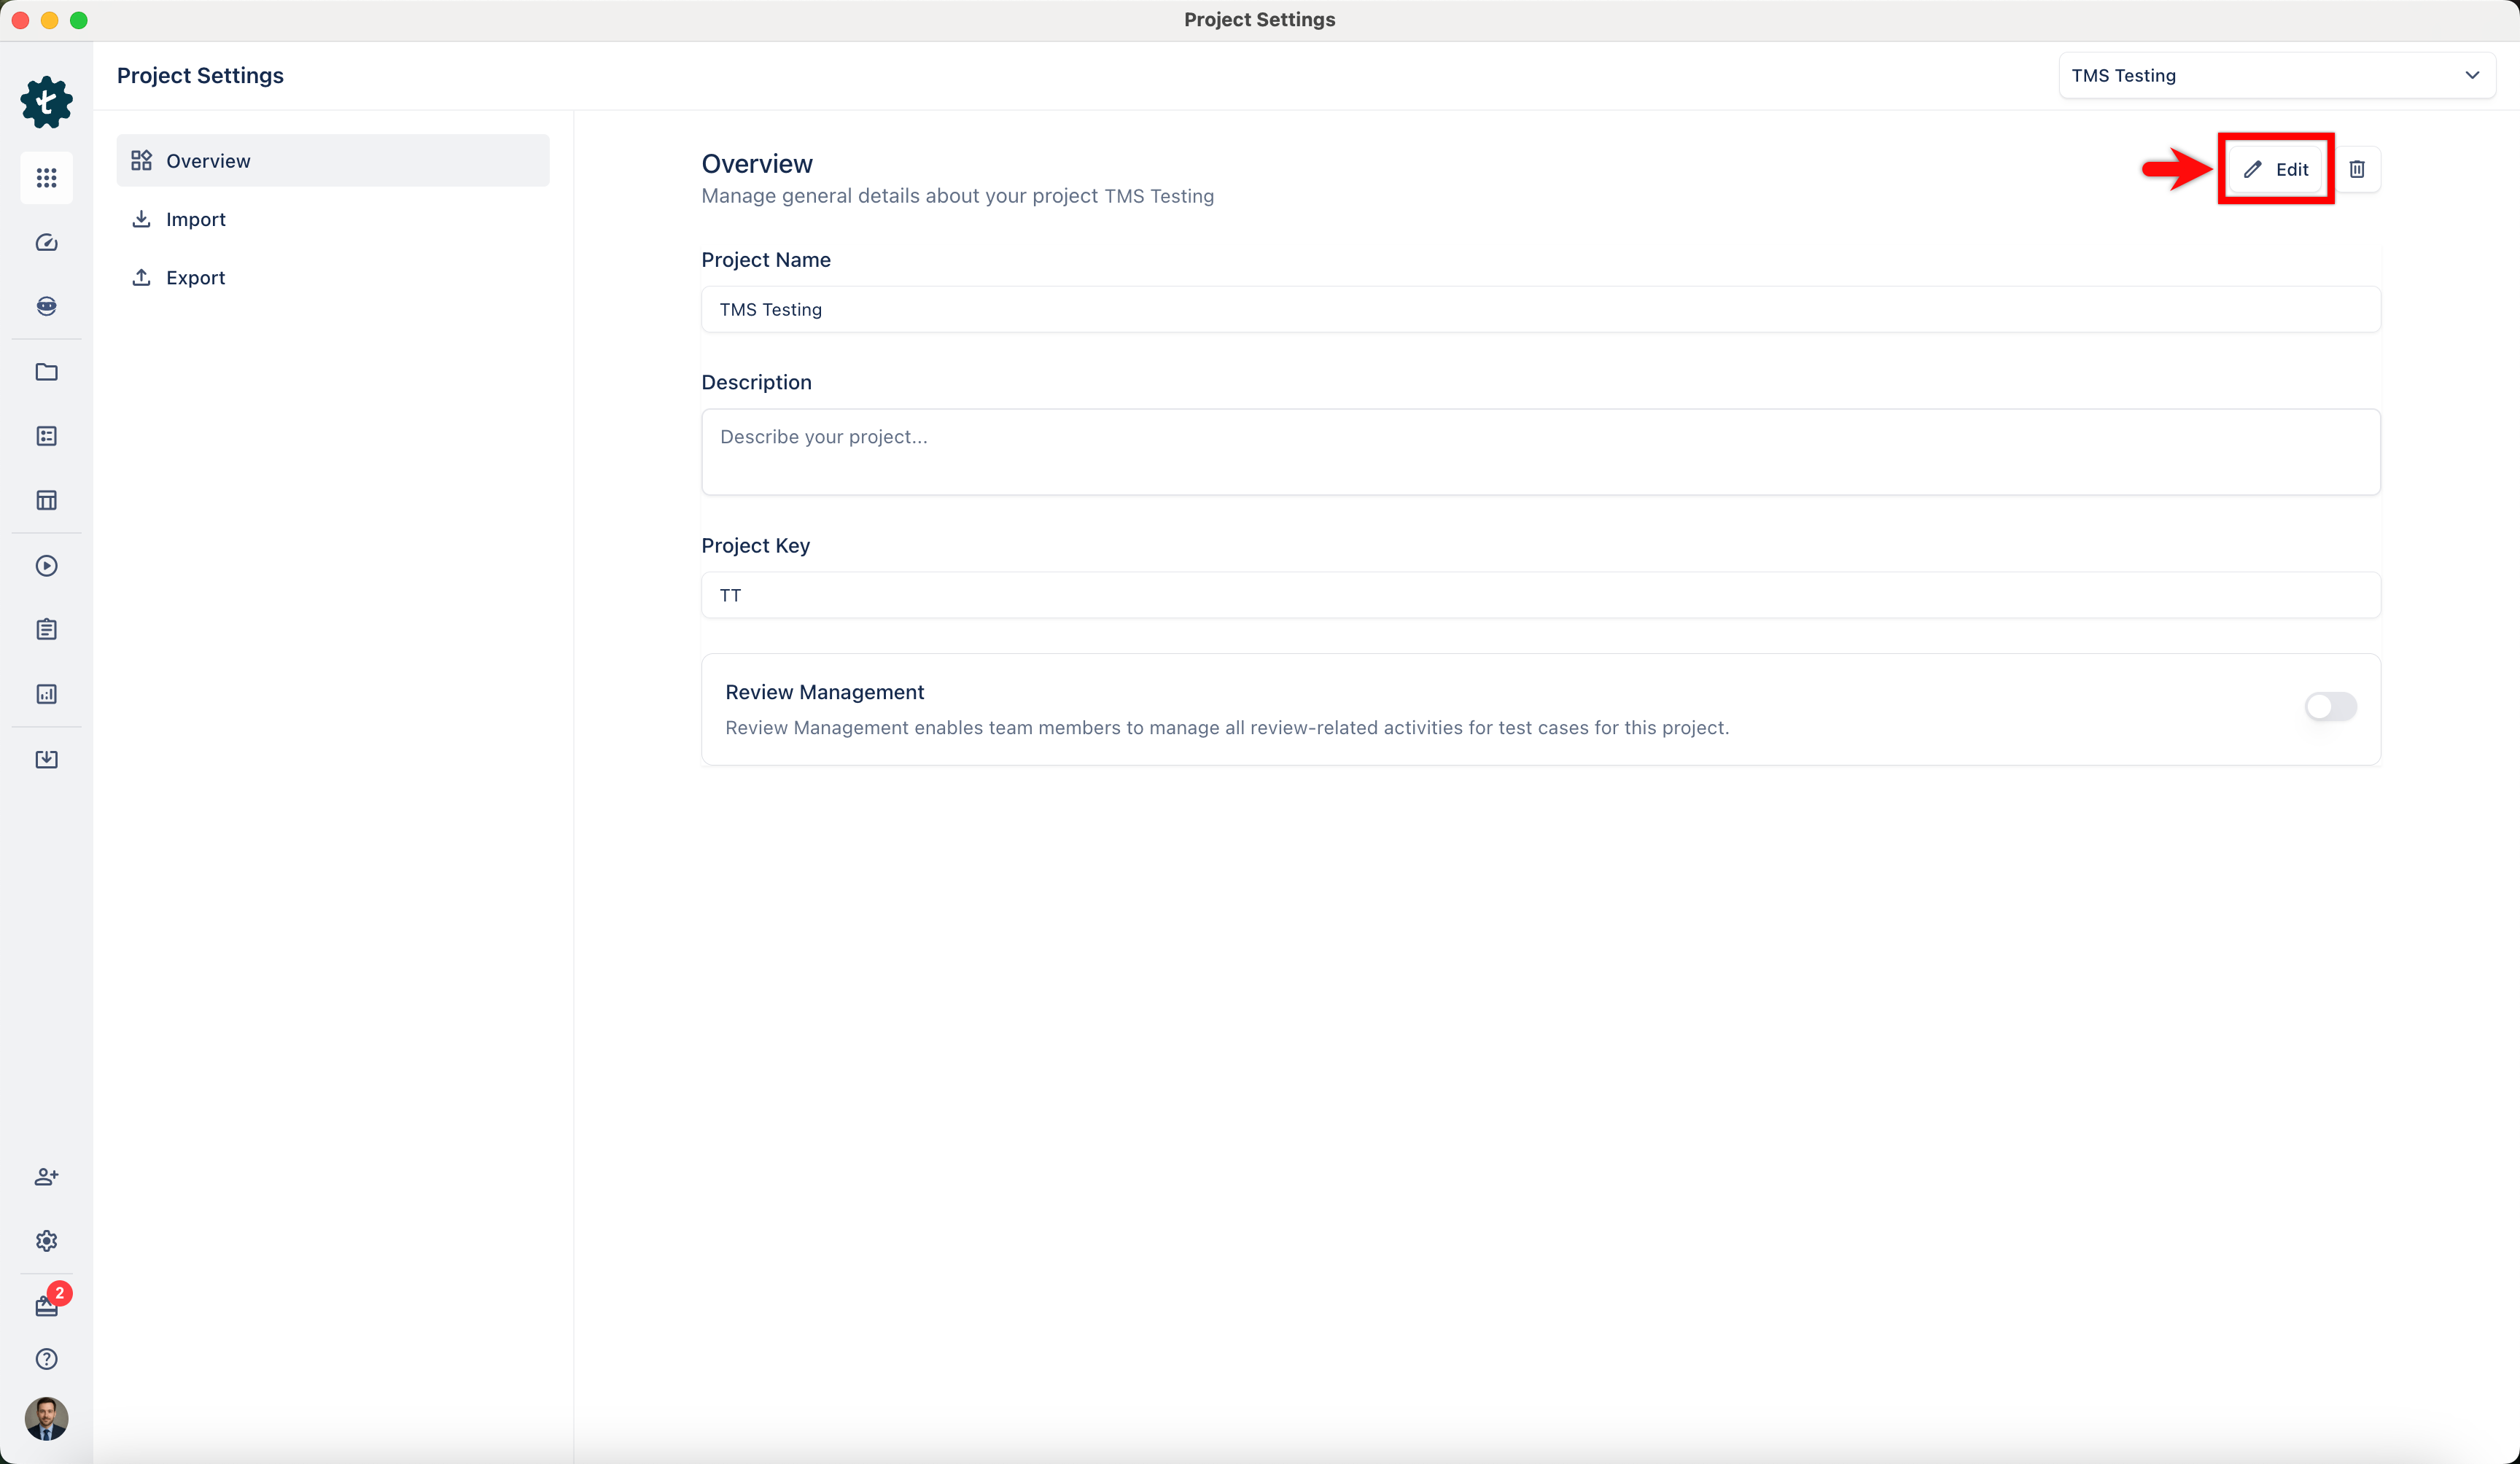2520x1464 pixels.
Task: Click the add user invite icon
Action: [46, 1177]
